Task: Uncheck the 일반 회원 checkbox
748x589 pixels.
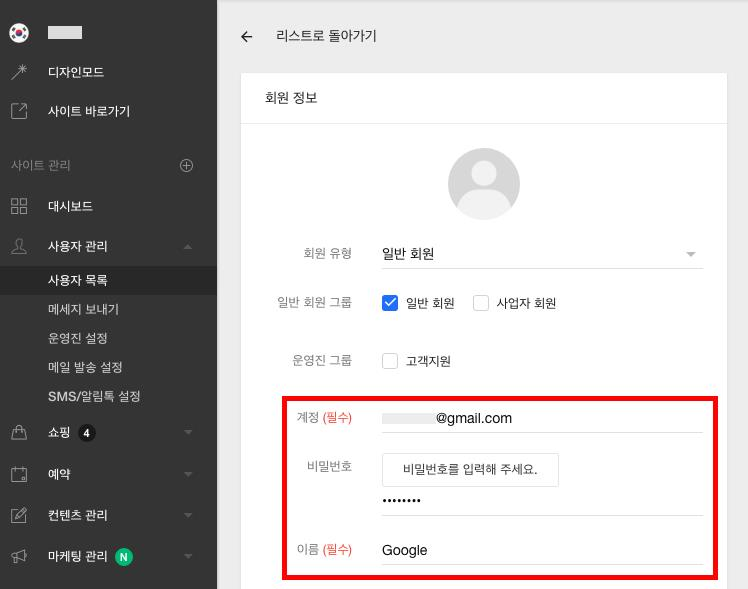Action: [390, 303]
